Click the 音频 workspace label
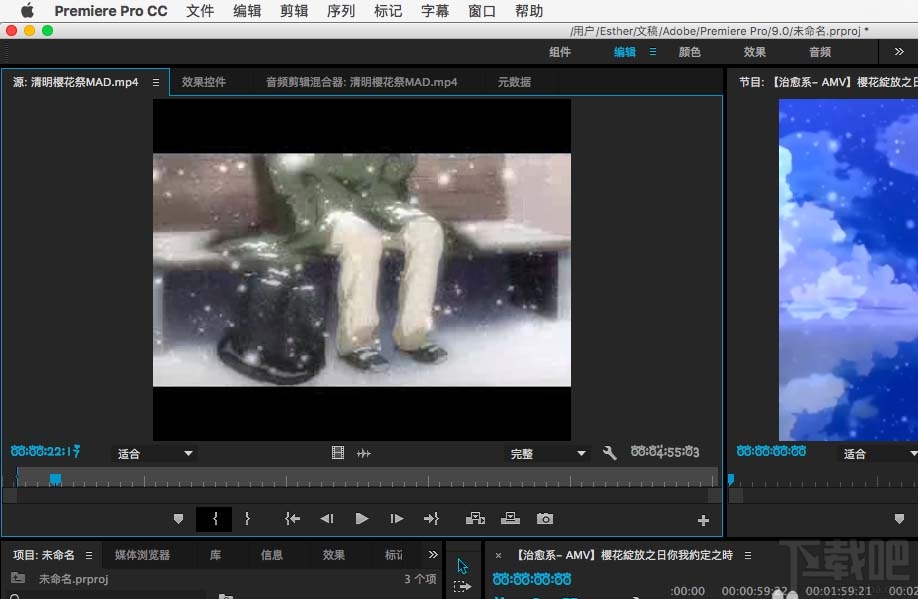 pos(820,51)
